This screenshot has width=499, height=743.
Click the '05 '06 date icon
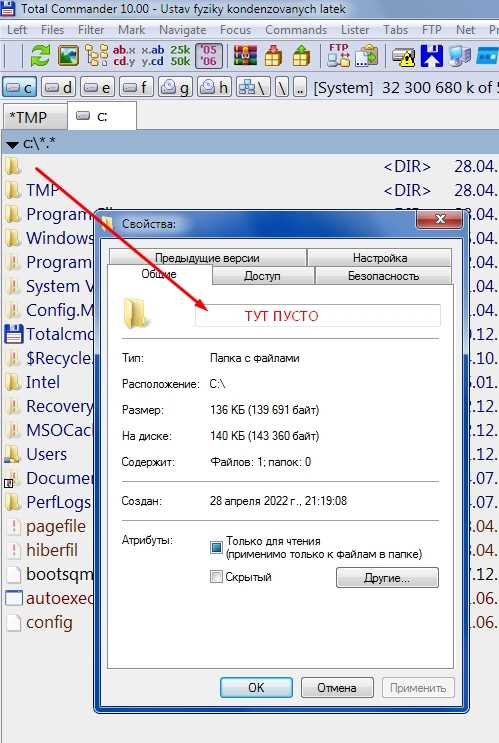pyautogui.click(x=209, y=55)
